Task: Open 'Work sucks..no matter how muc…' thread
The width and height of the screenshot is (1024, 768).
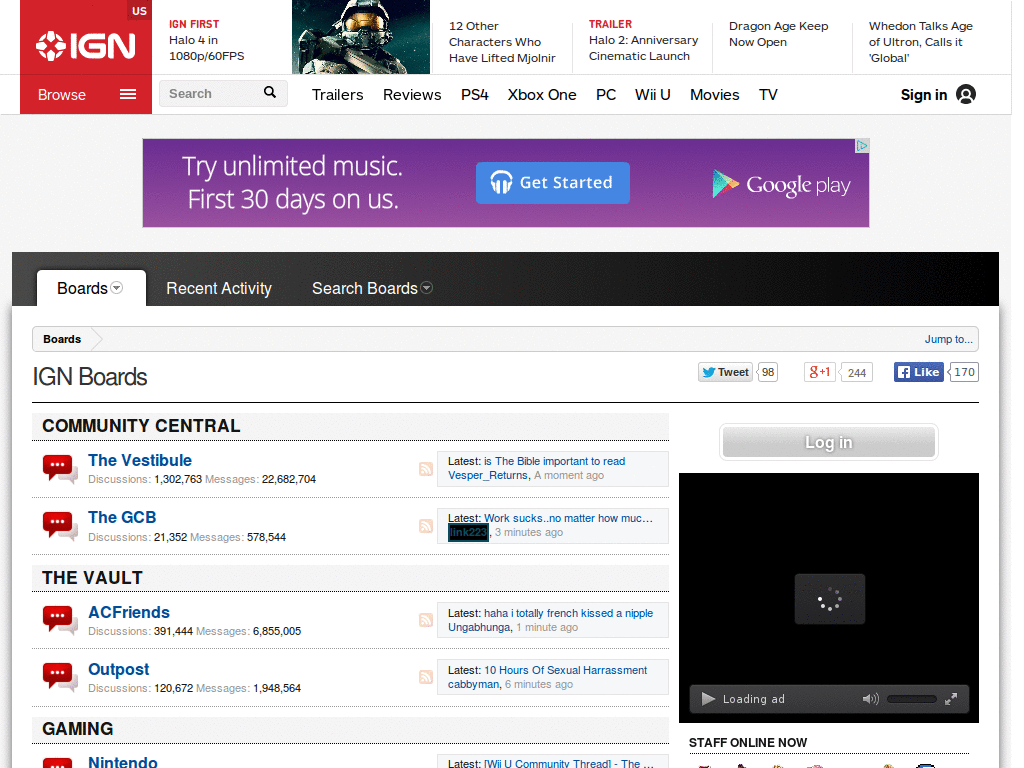Action: pos(568,518)
